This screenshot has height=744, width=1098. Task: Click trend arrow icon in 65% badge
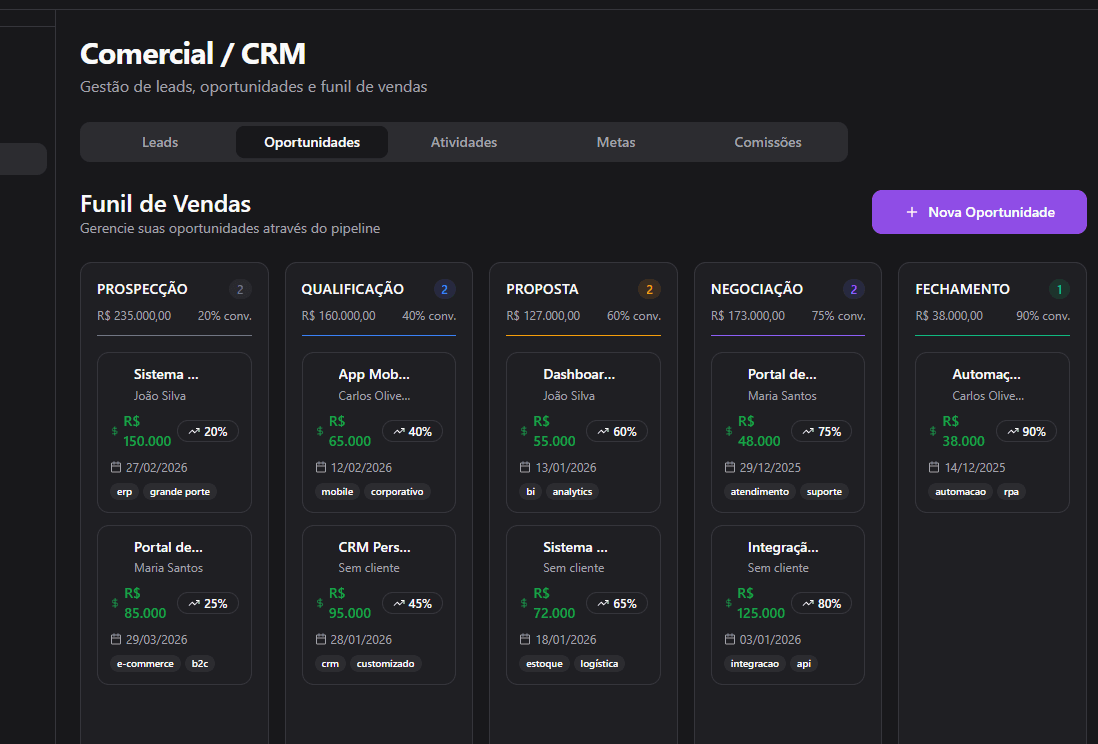click(x=603, y=603)
